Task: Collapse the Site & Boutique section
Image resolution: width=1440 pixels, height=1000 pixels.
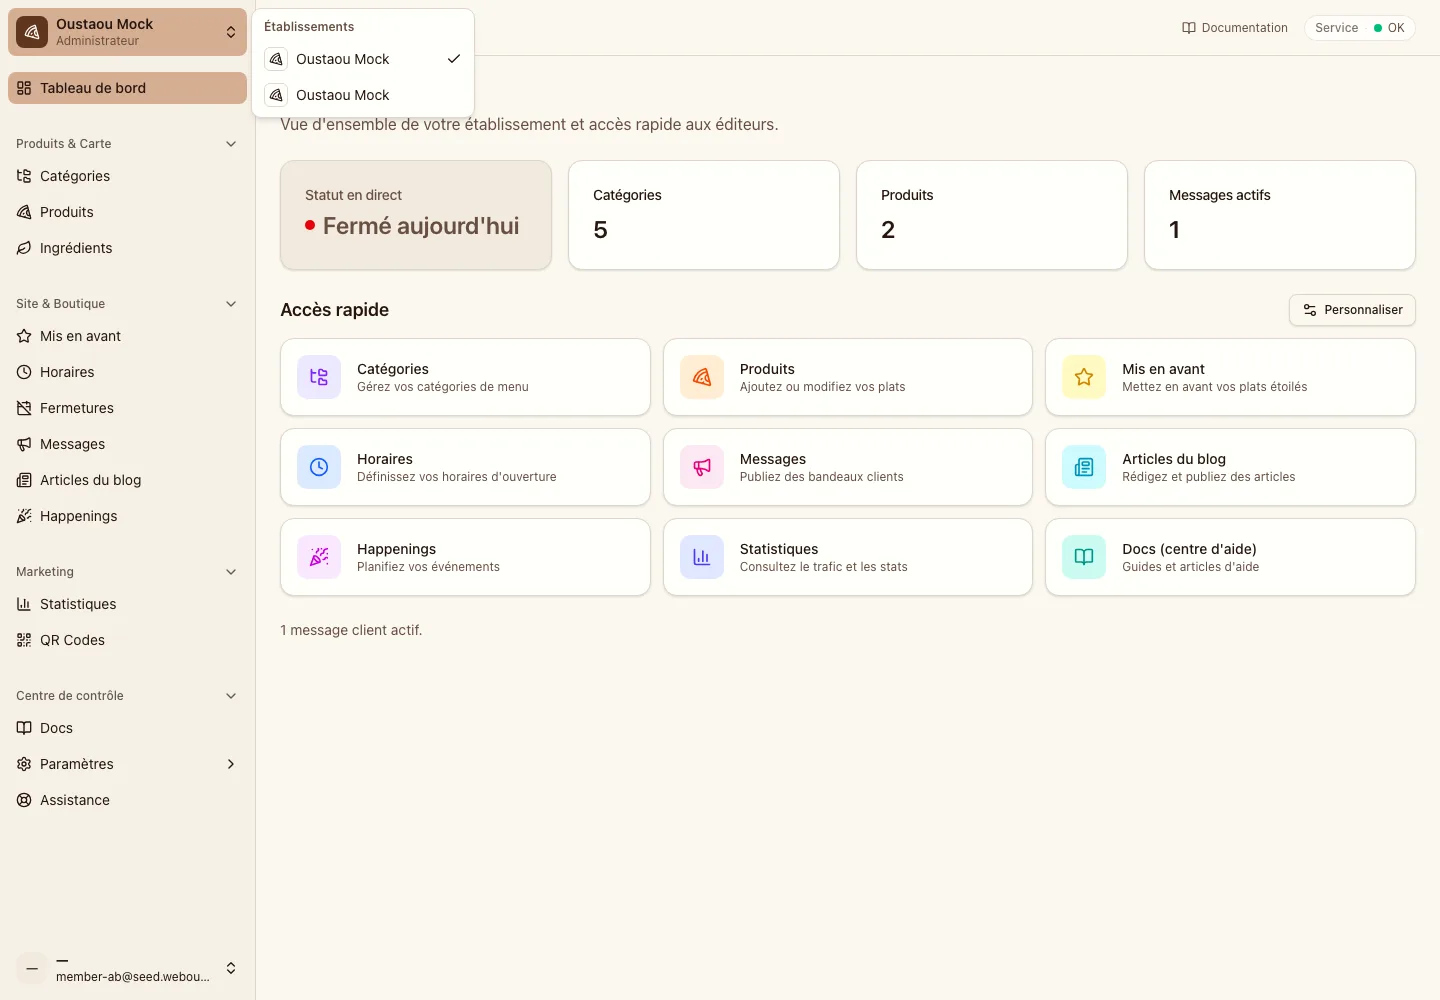Action: pos(231,304)
